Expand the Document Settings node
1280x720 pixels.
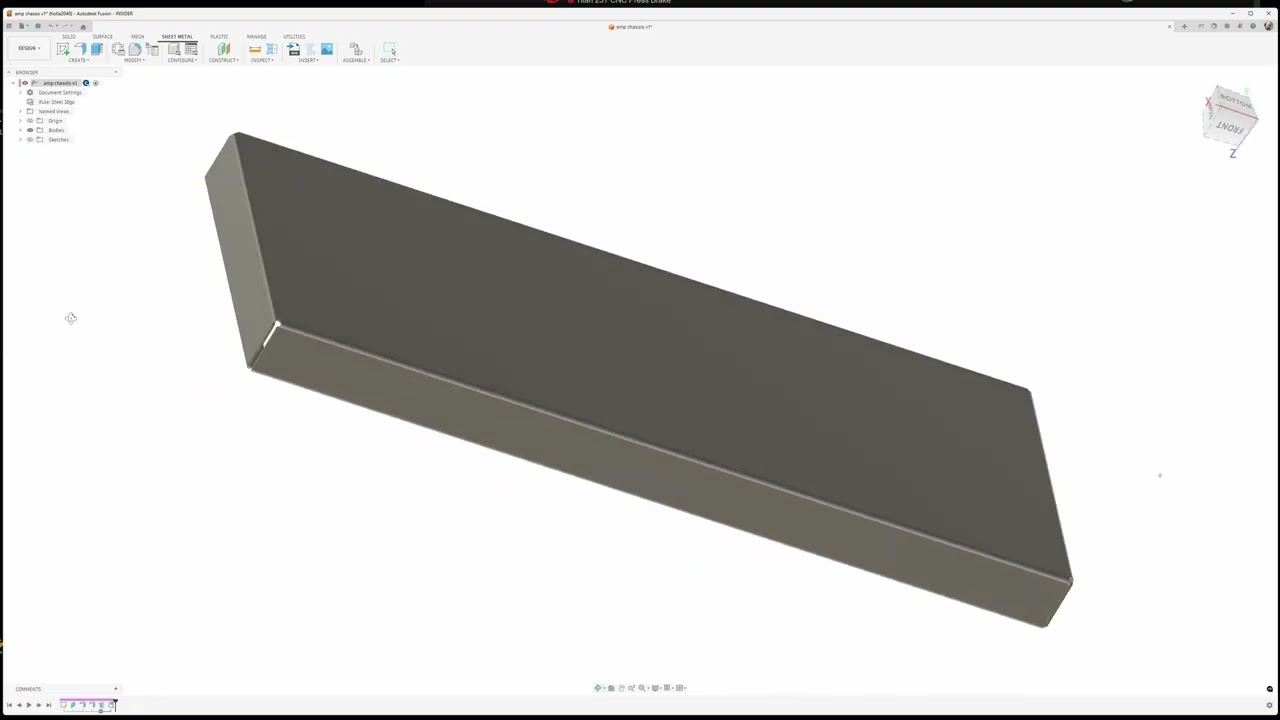coord(20,92)
